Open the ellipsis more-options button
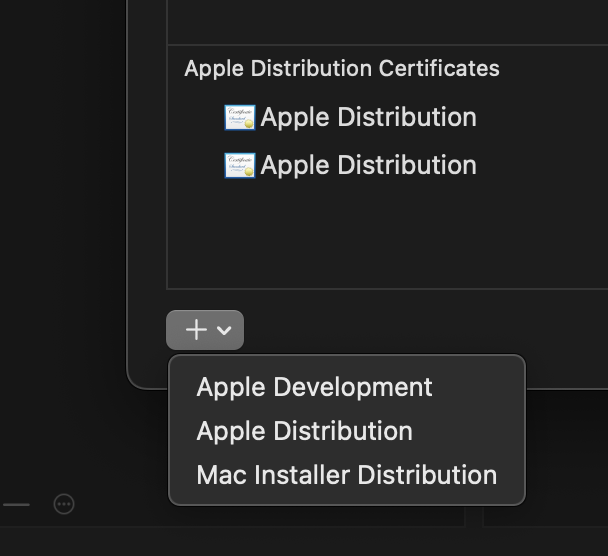608x556 pixels. tap(64, 504)
